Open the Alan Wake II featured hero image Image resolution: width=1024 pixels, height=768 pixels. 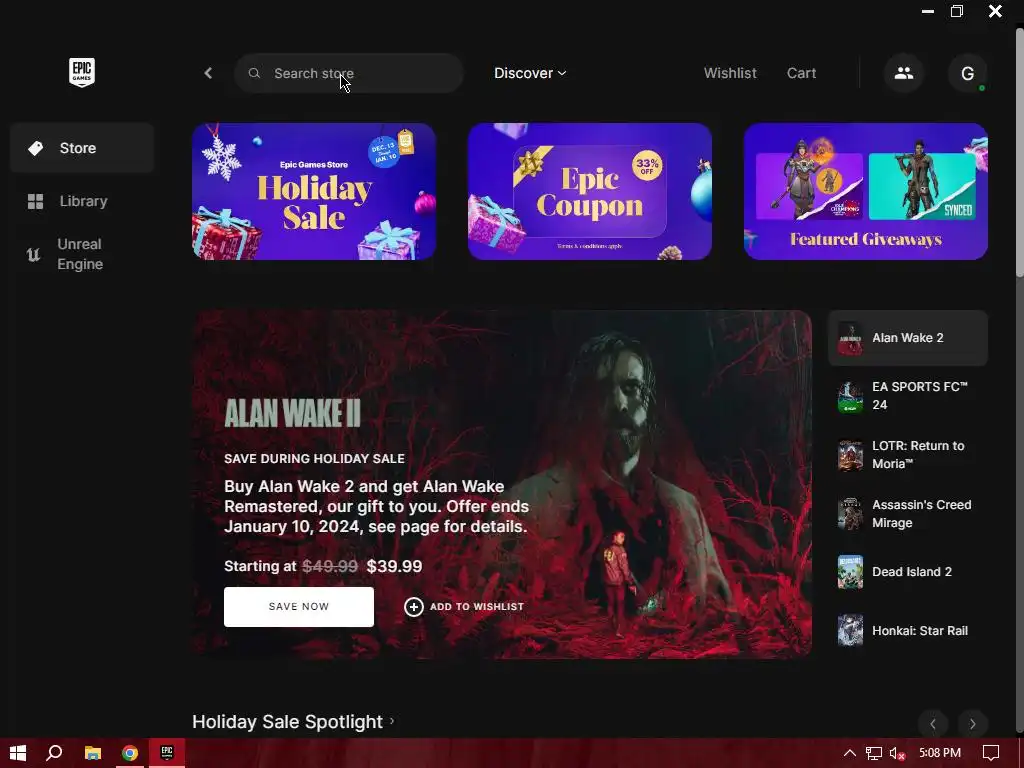[502, 485]
